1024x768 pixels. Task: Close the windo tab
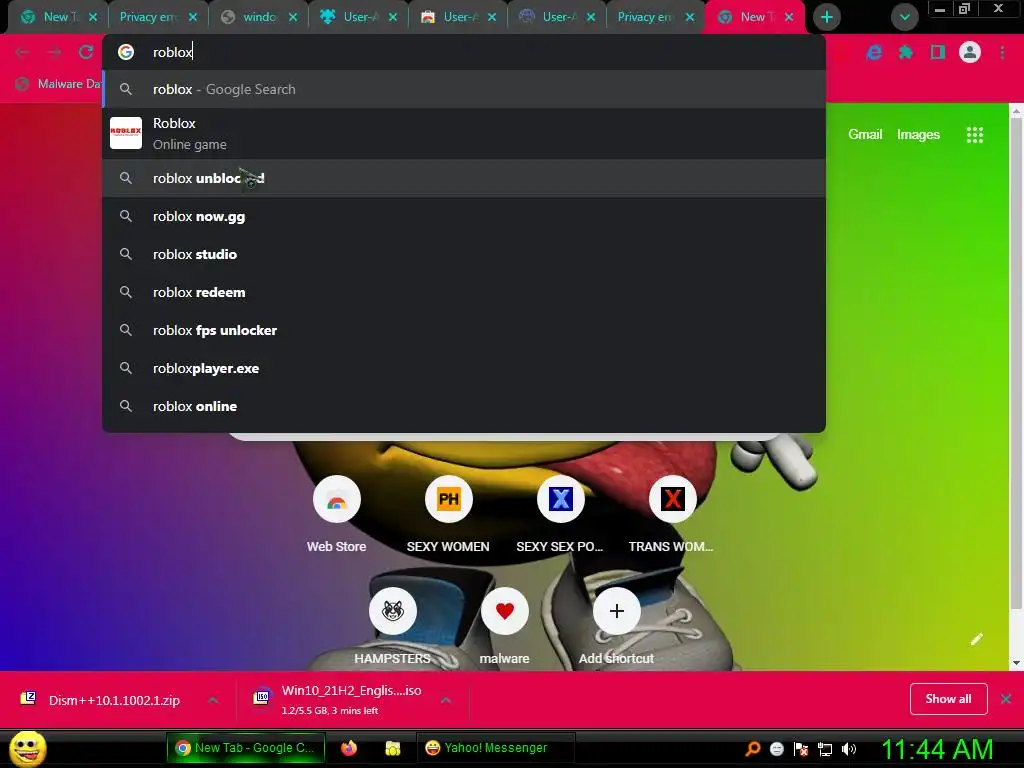tap(293, 18)
